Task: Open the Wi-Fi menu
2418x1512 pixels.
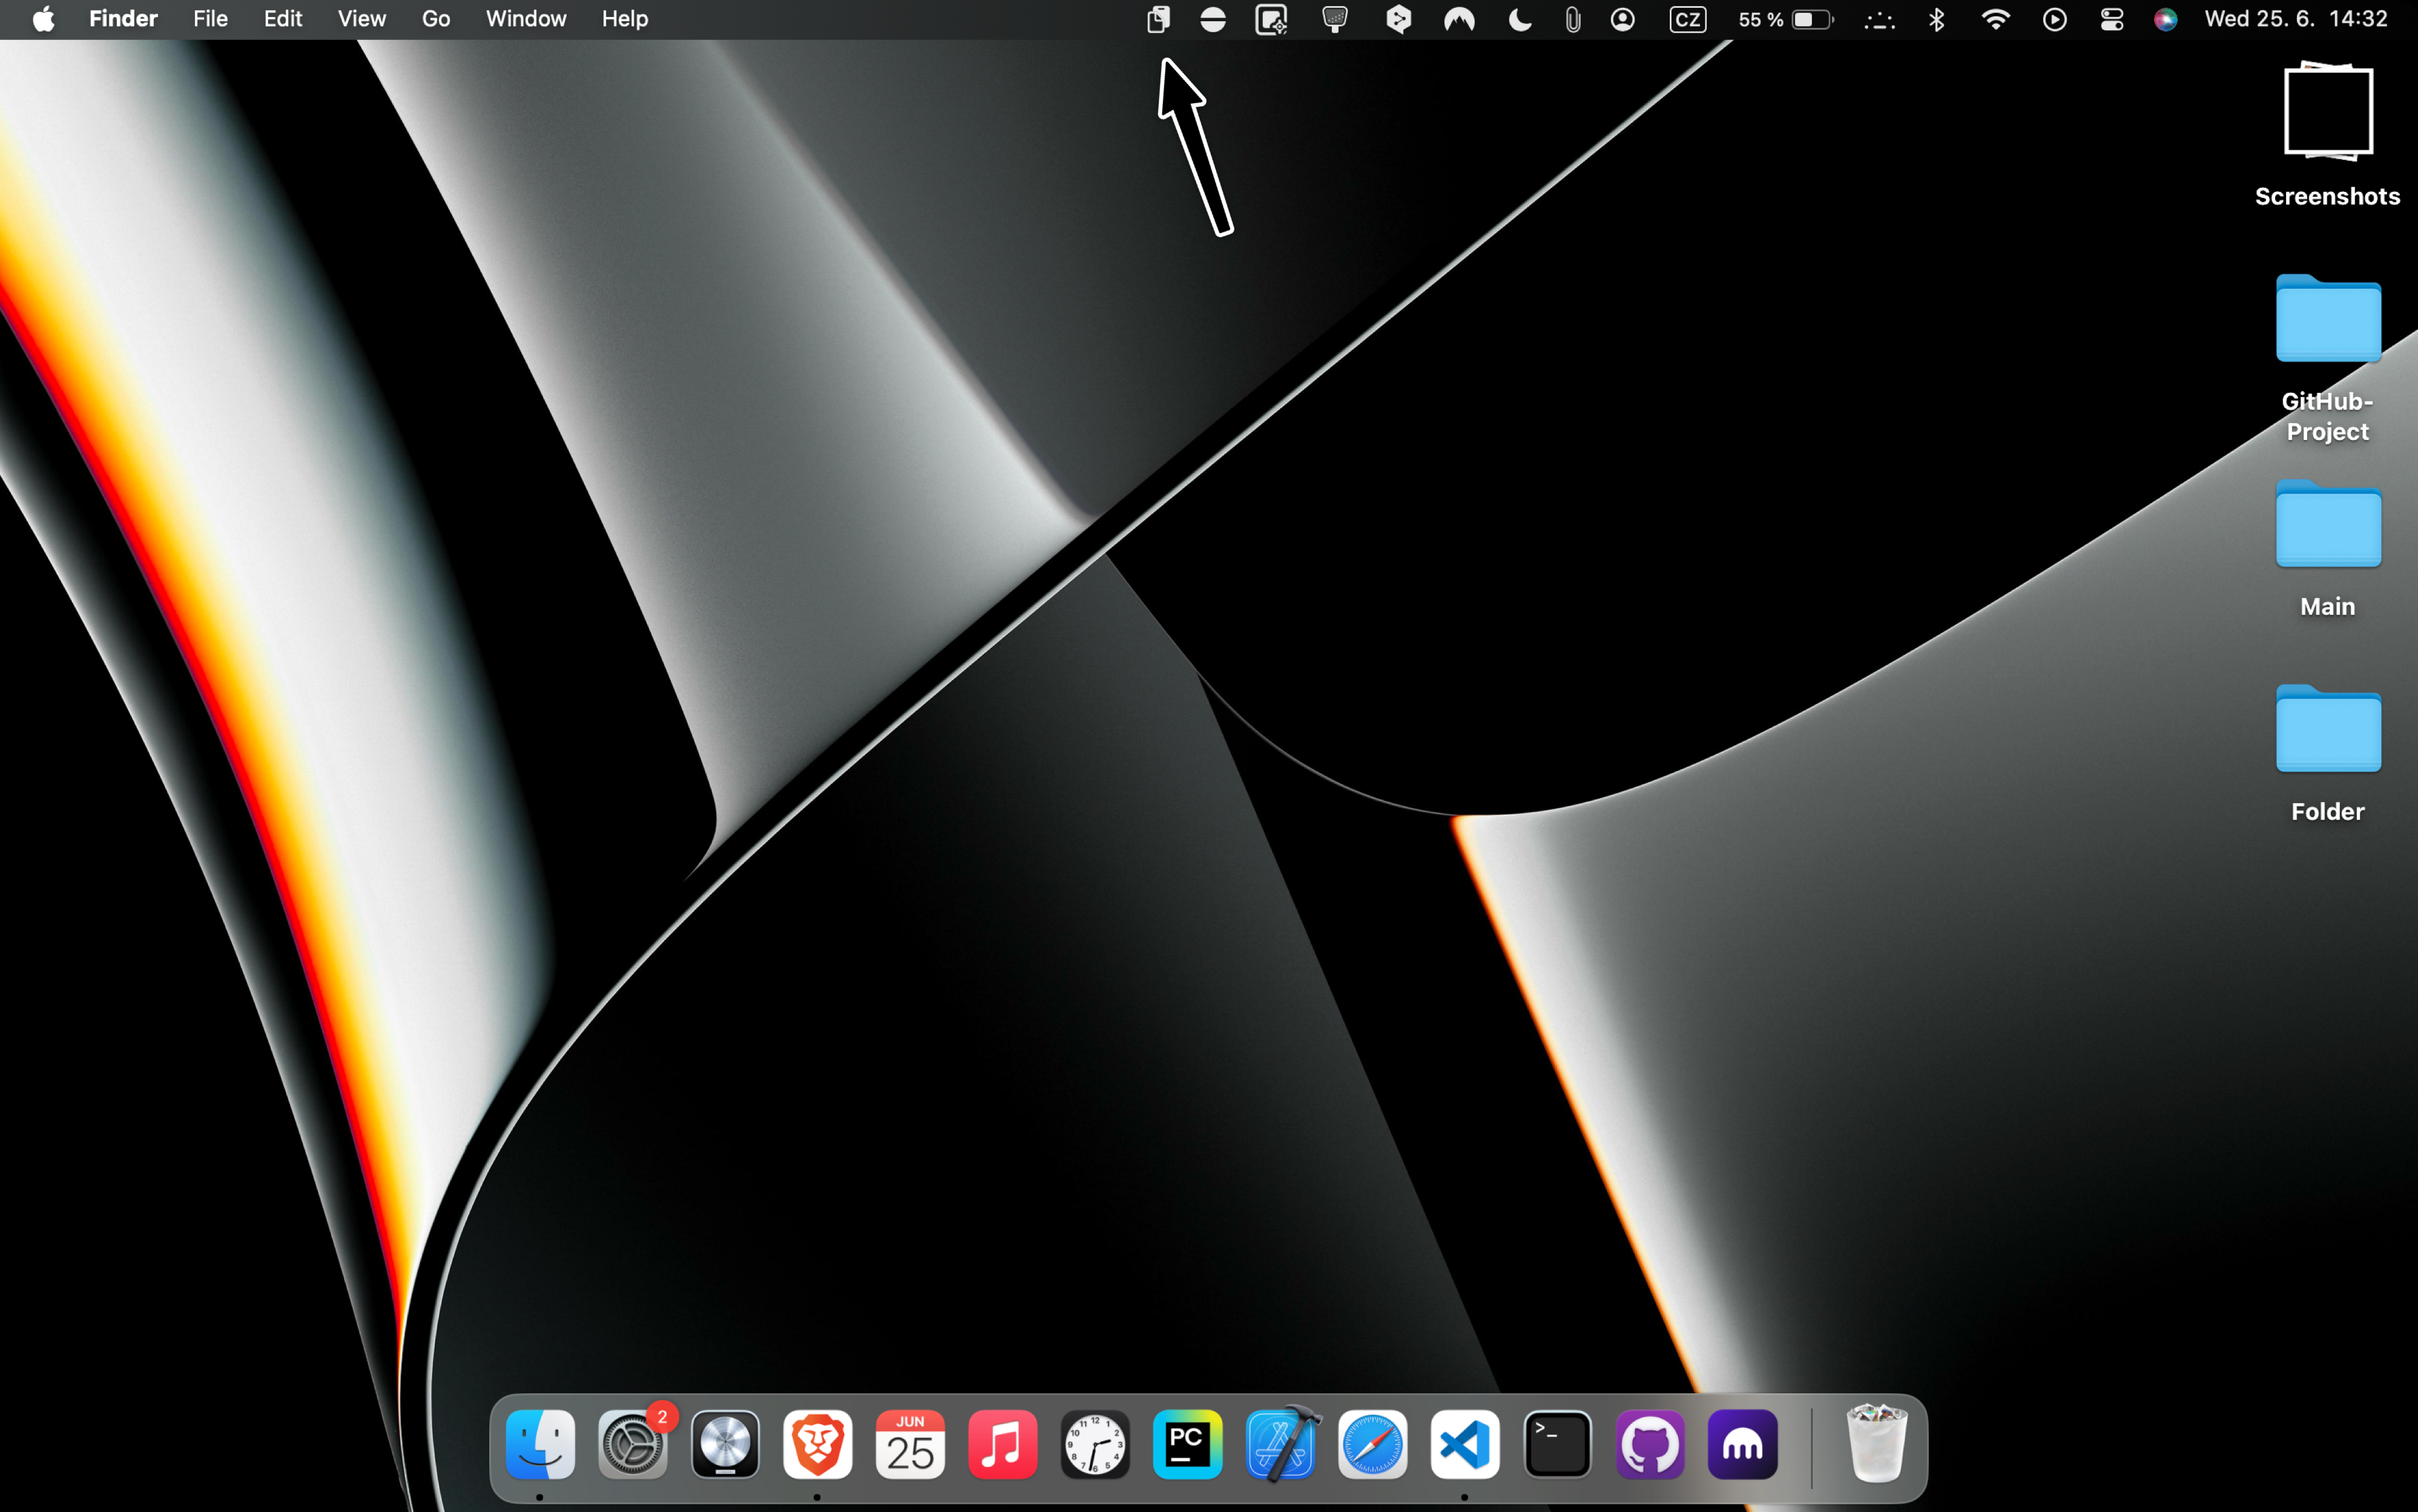Action: 1996,19
